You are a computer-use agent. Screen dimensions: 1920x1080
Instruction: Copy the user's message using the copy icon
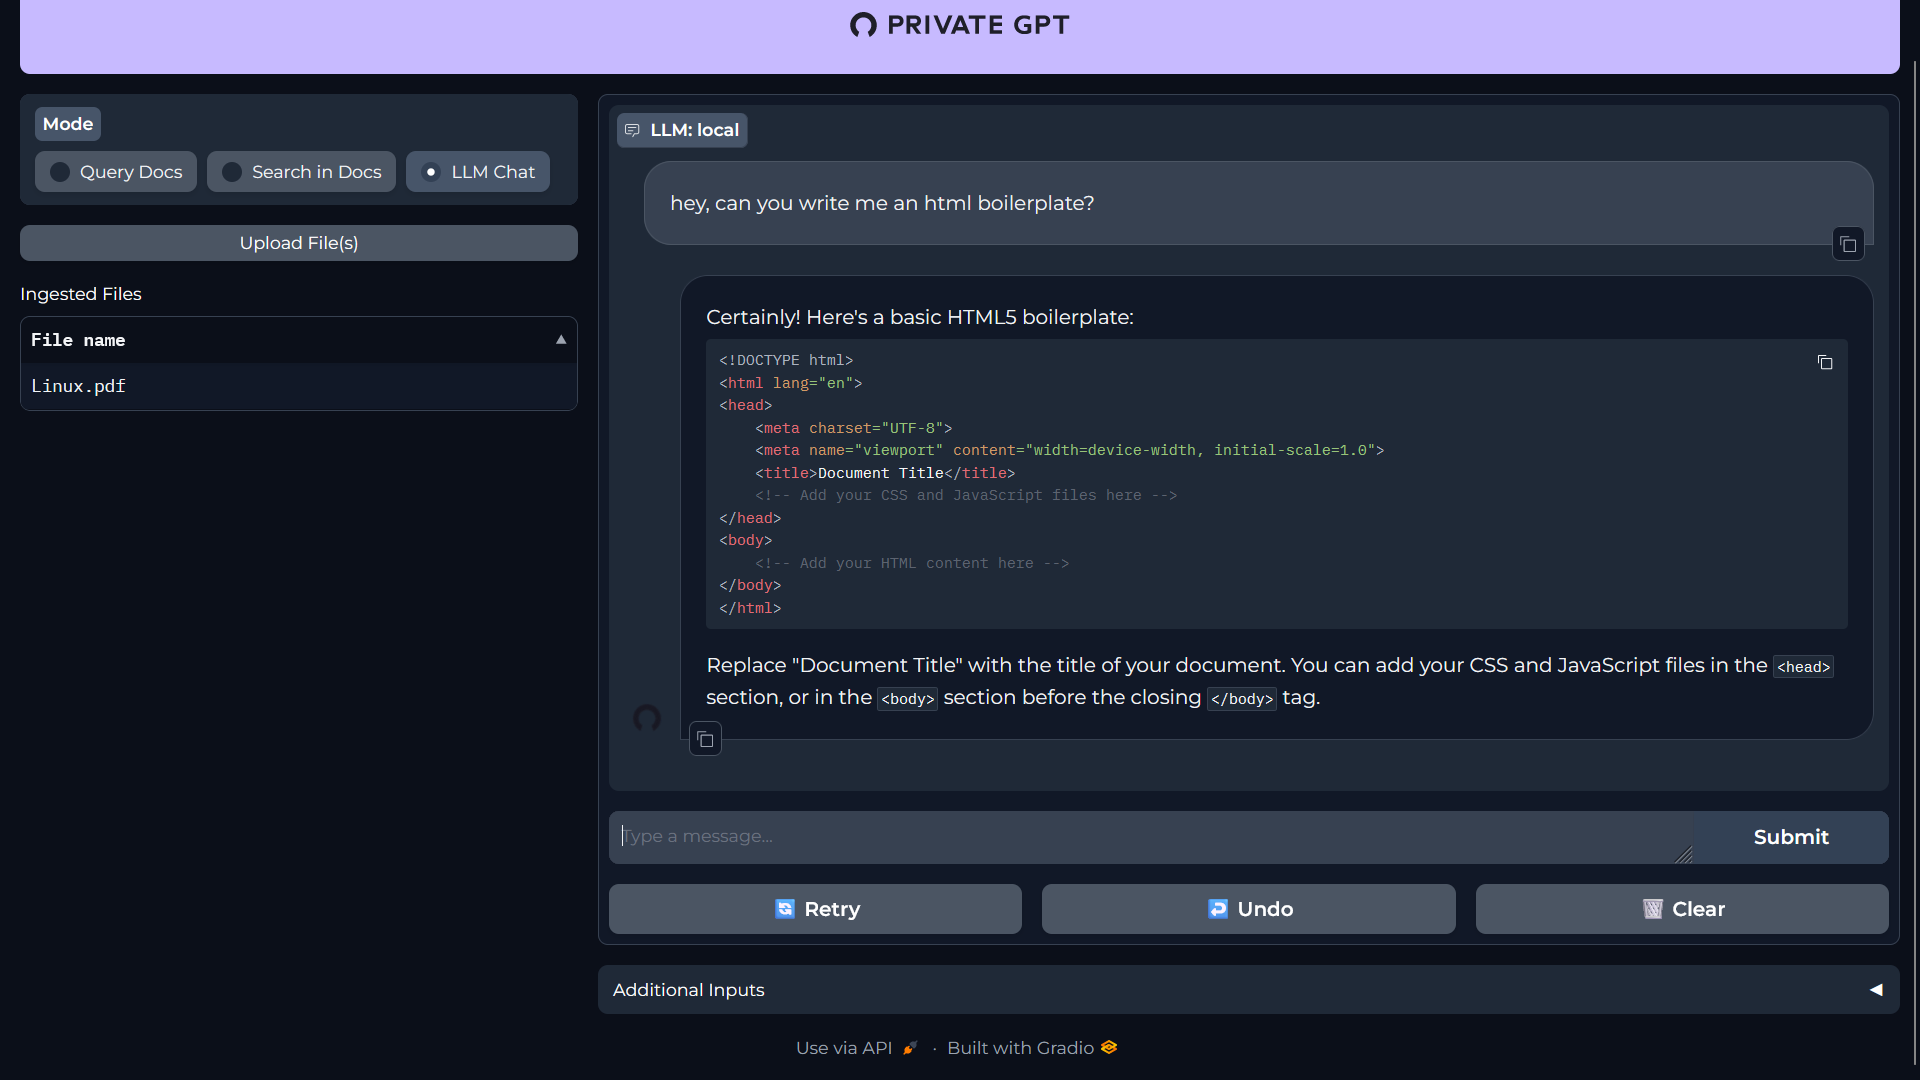tap(1847, 243)
